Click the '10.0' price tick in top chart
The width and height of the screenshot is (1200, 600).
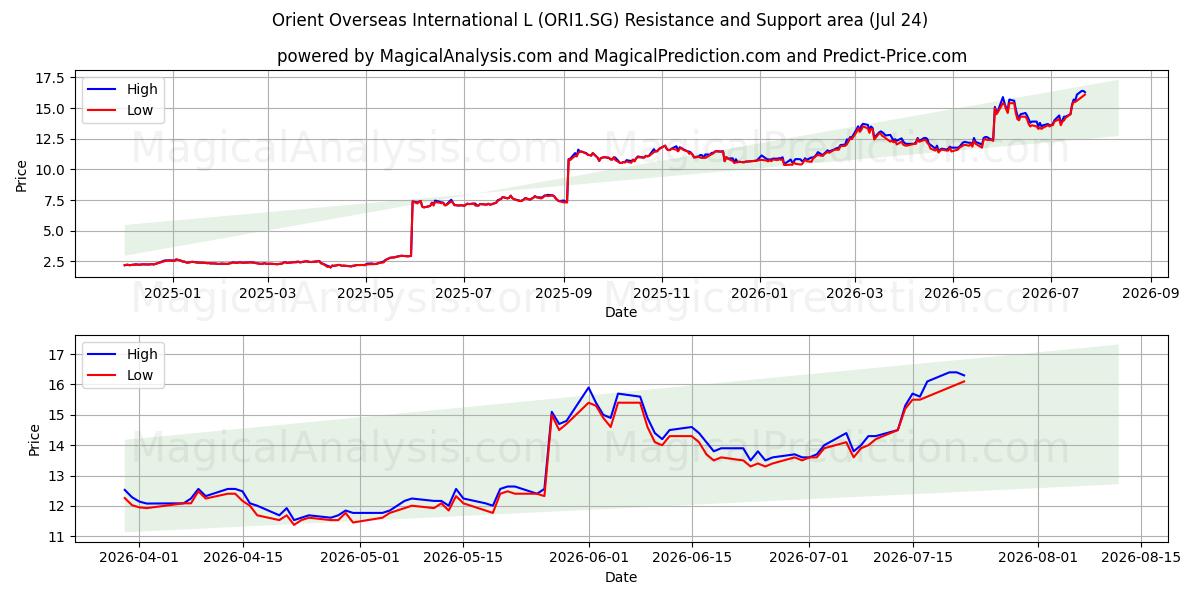click(x=52, y=170)
